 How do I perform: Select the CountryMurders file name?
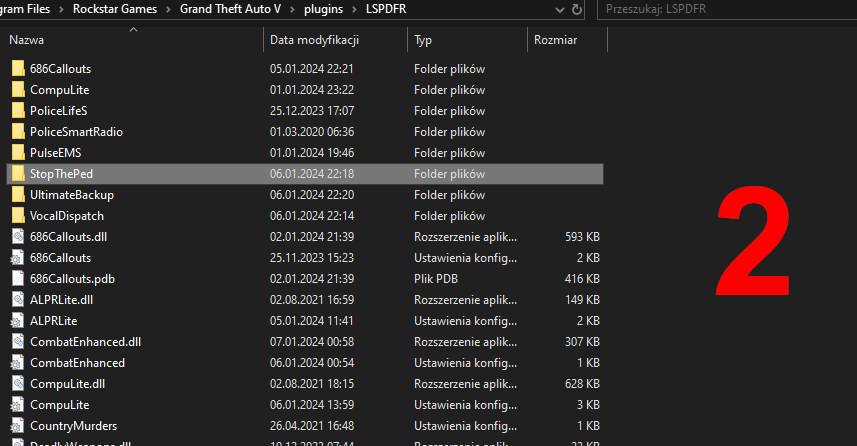click(x=73, y=426)
